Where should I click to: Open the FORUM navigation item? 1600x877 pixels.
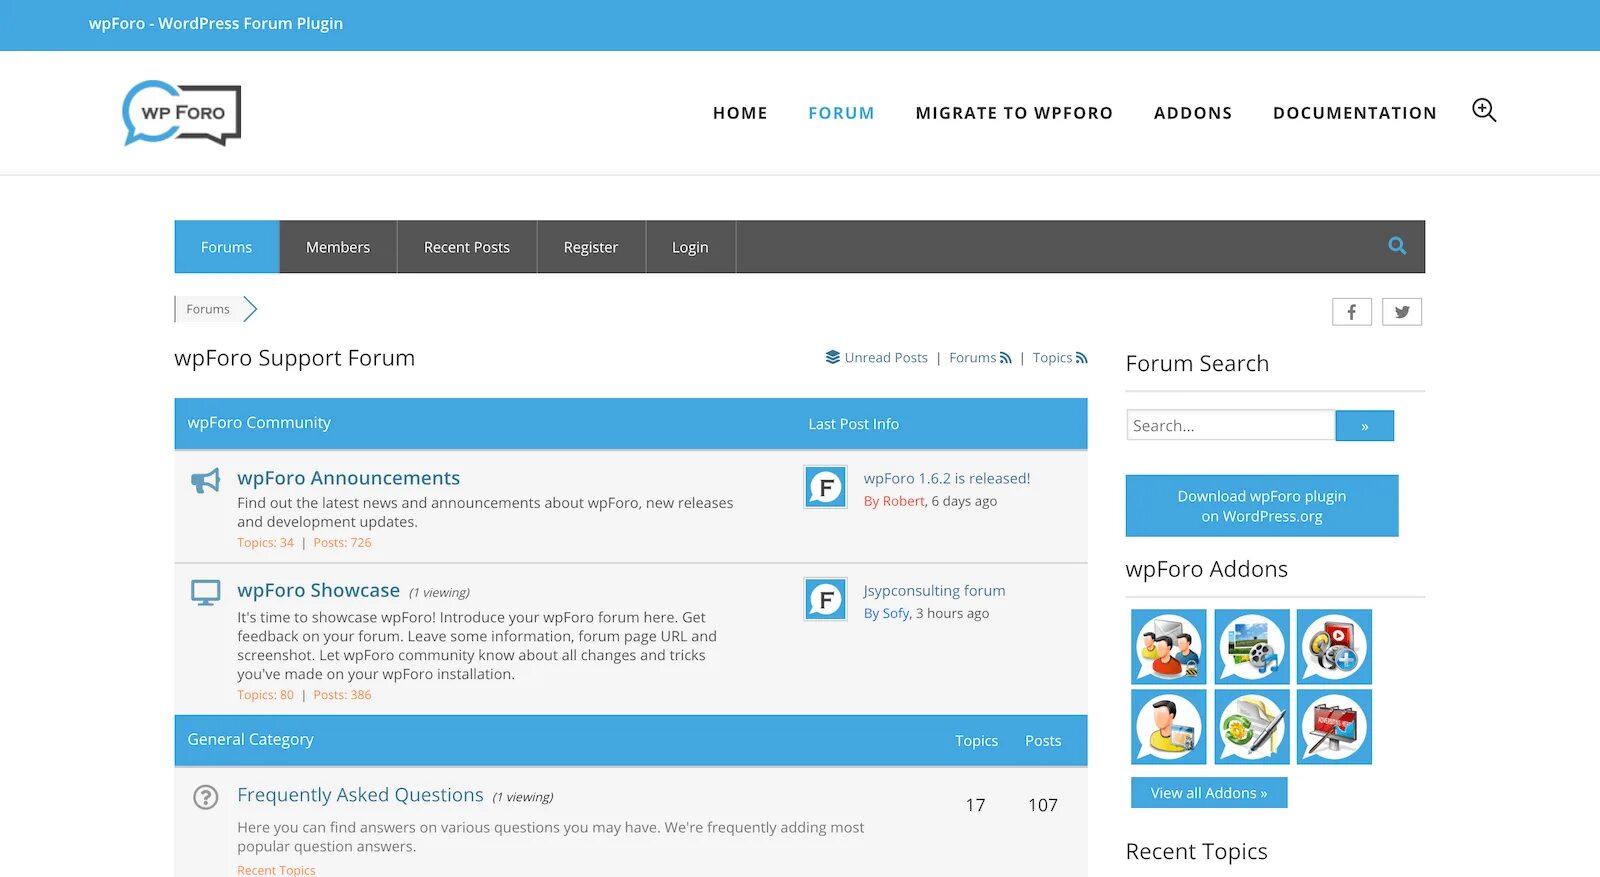[x=841, y=113]
